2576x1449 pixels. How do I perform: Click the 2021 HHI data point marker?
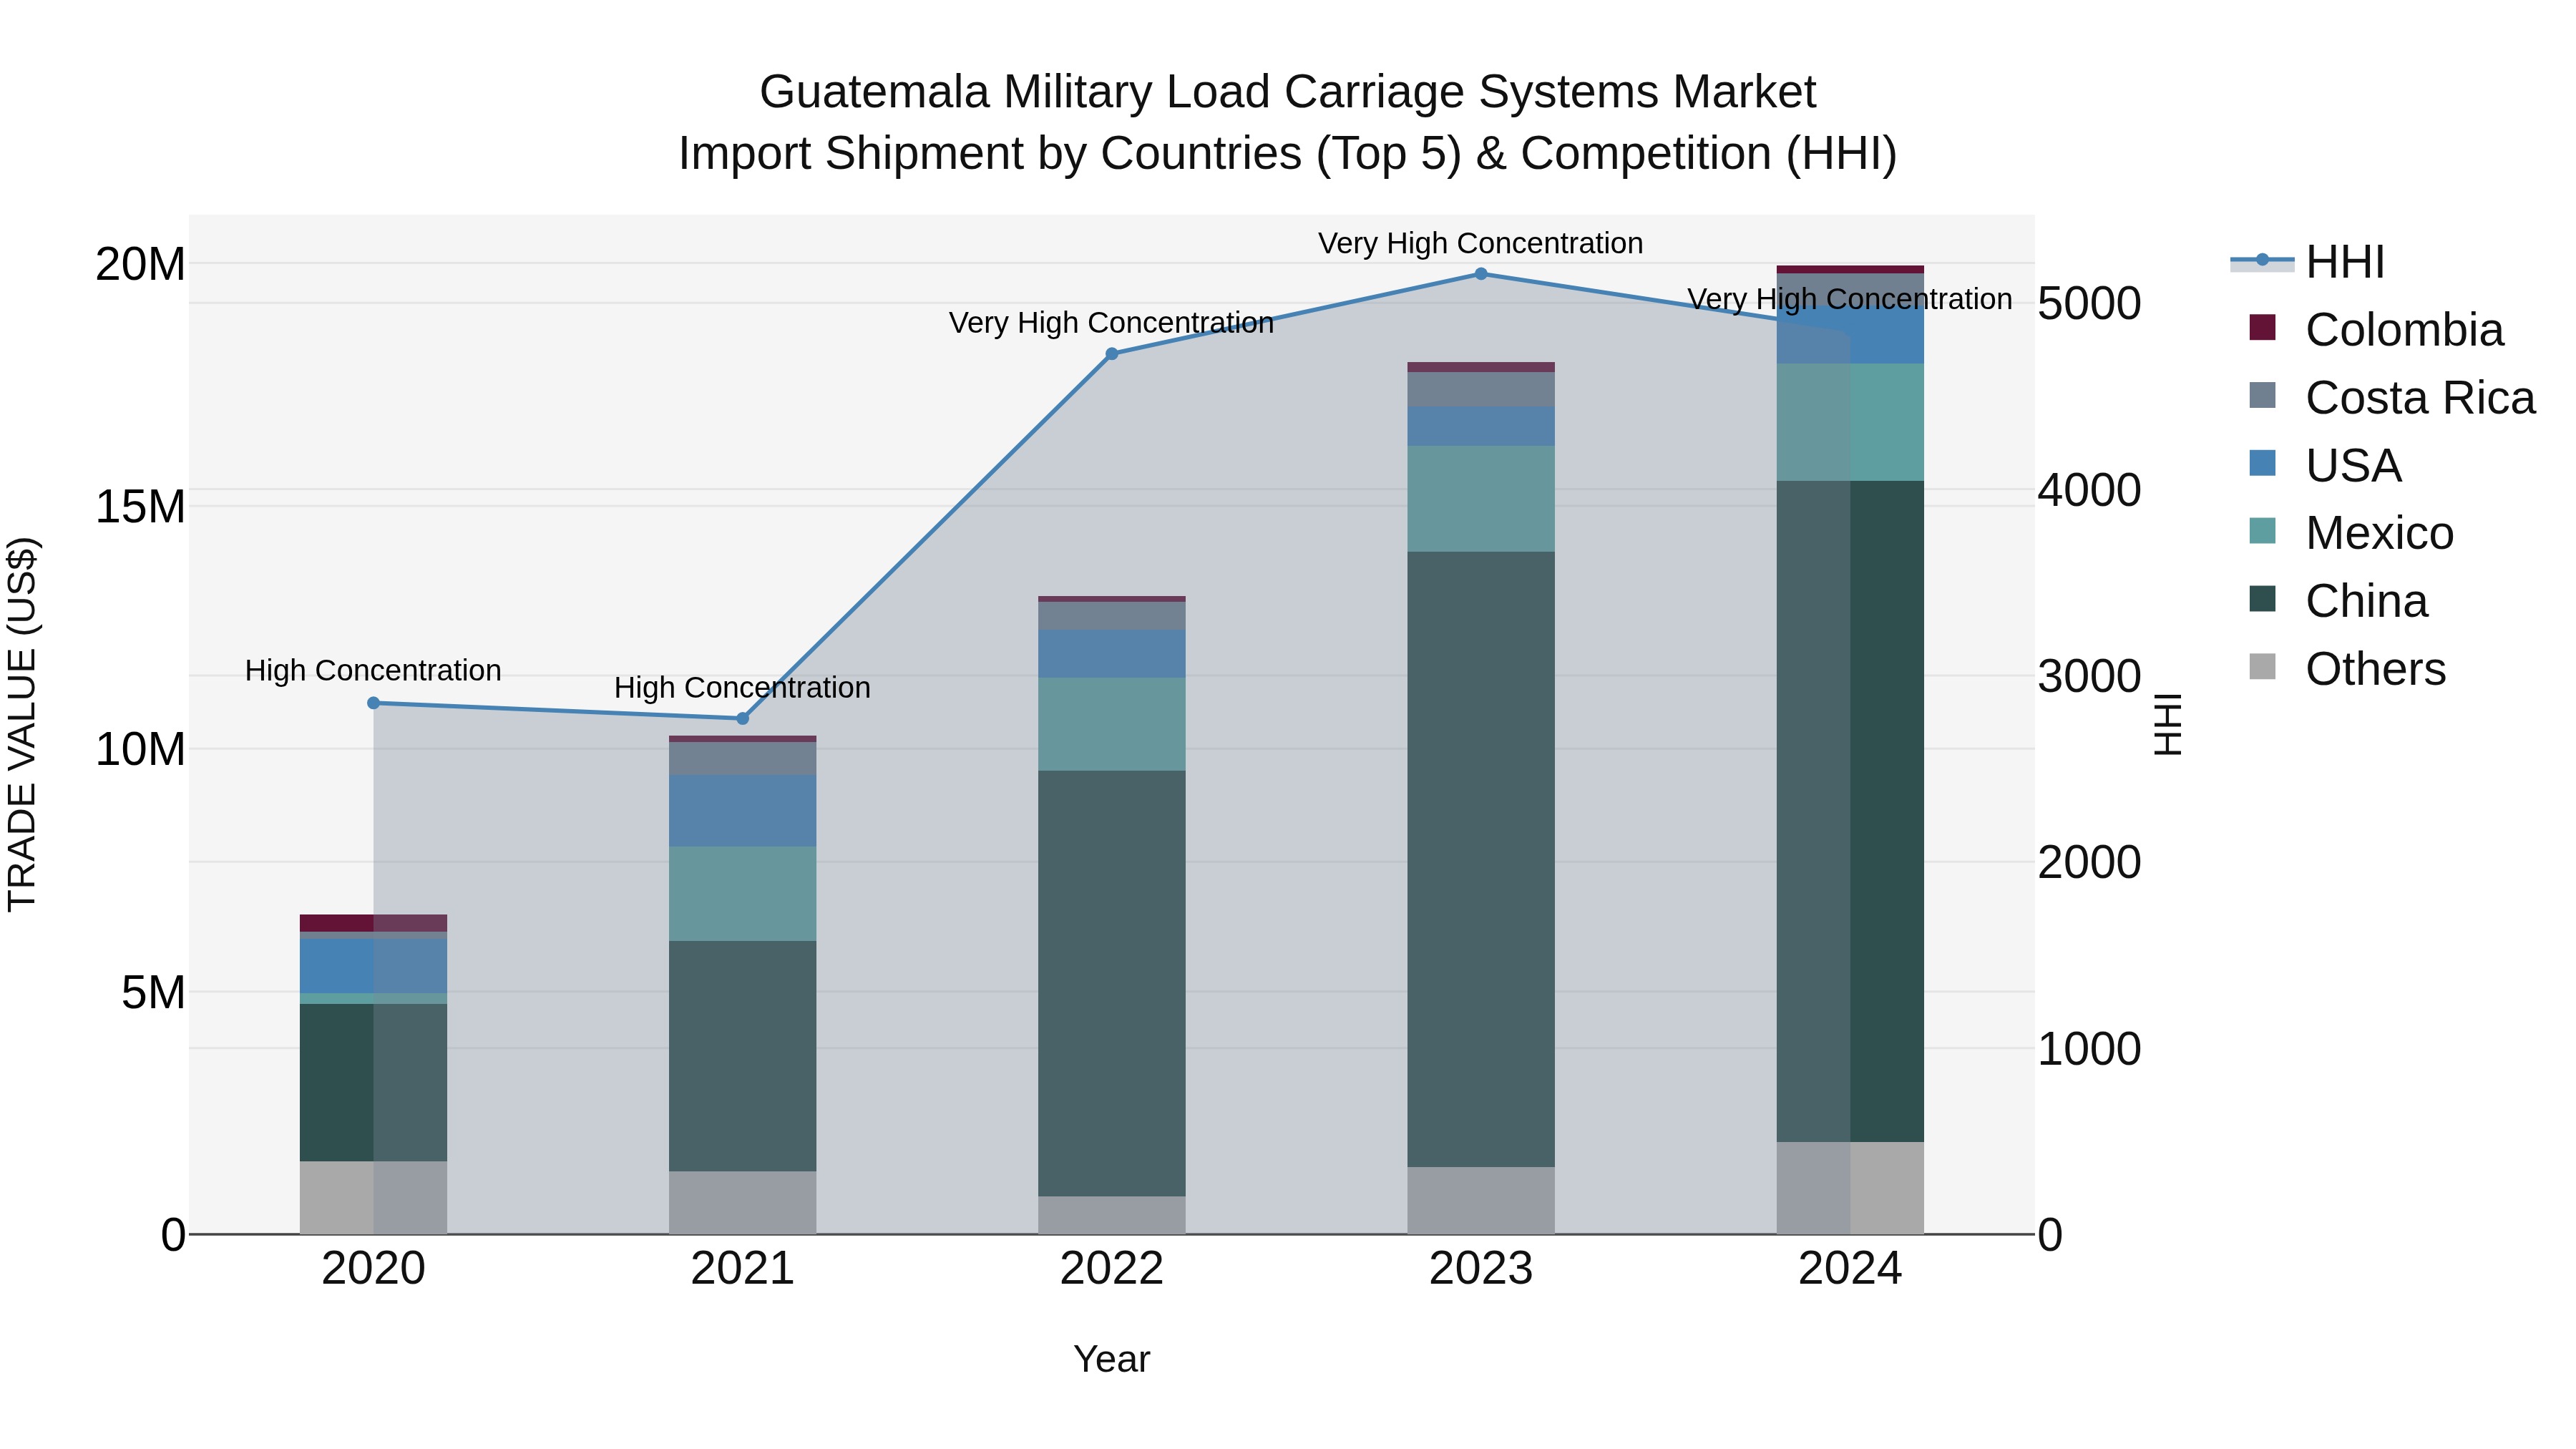743,719
